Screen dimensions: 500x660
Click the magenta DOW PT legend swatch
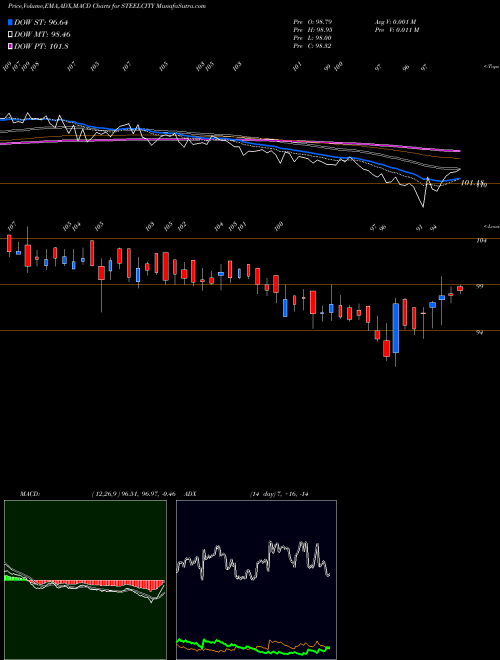10,46
